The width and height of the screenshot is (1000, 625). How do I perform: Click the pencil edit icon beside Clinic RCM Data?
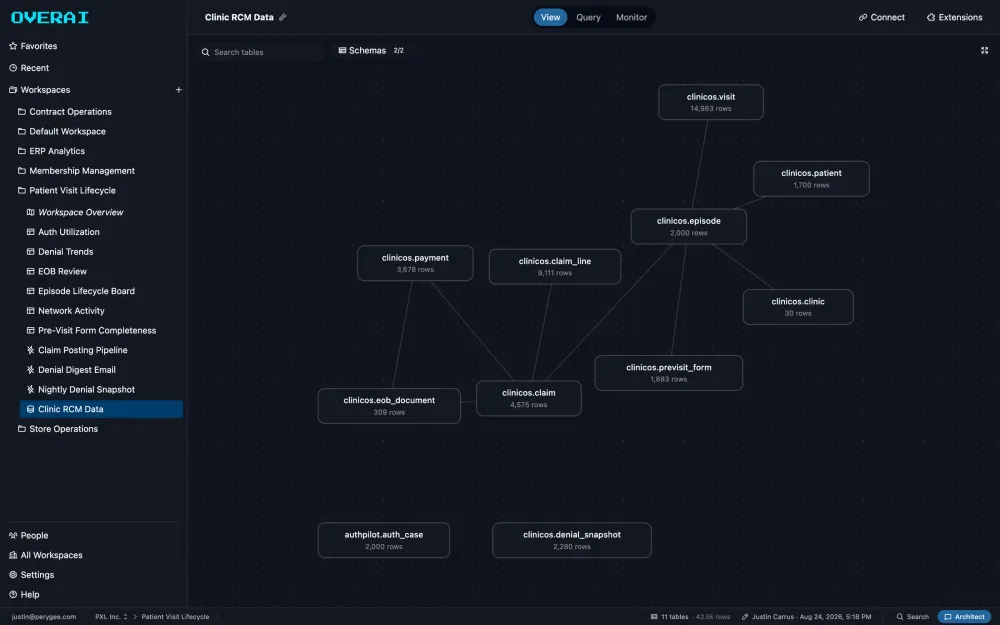[283, 17]
